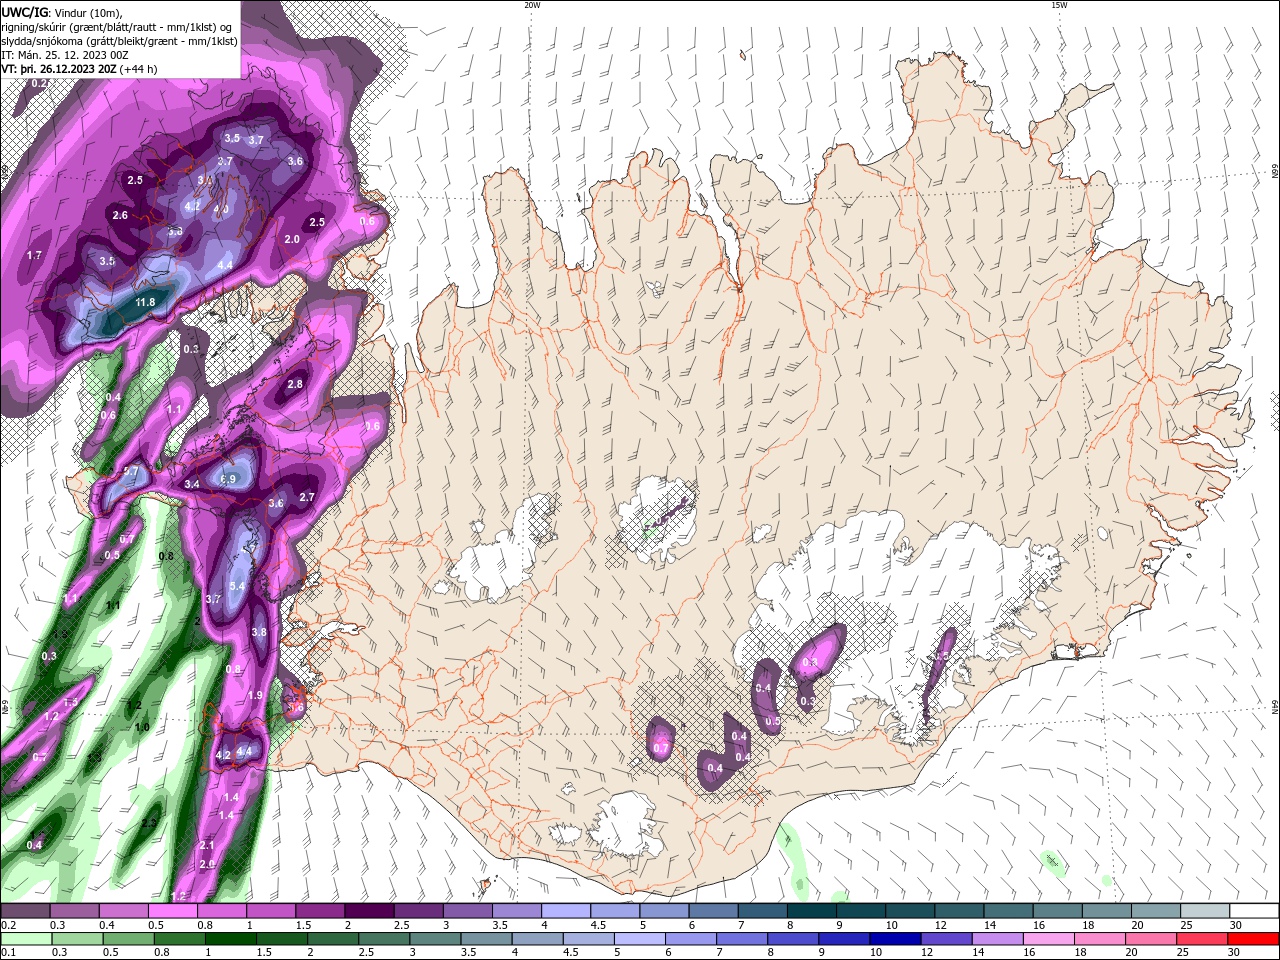This screenshot has width=1280, height=960.
Task: Click the 6.9 precipitation value on the map
Action: pyautogui.click(x=228, y=479)
